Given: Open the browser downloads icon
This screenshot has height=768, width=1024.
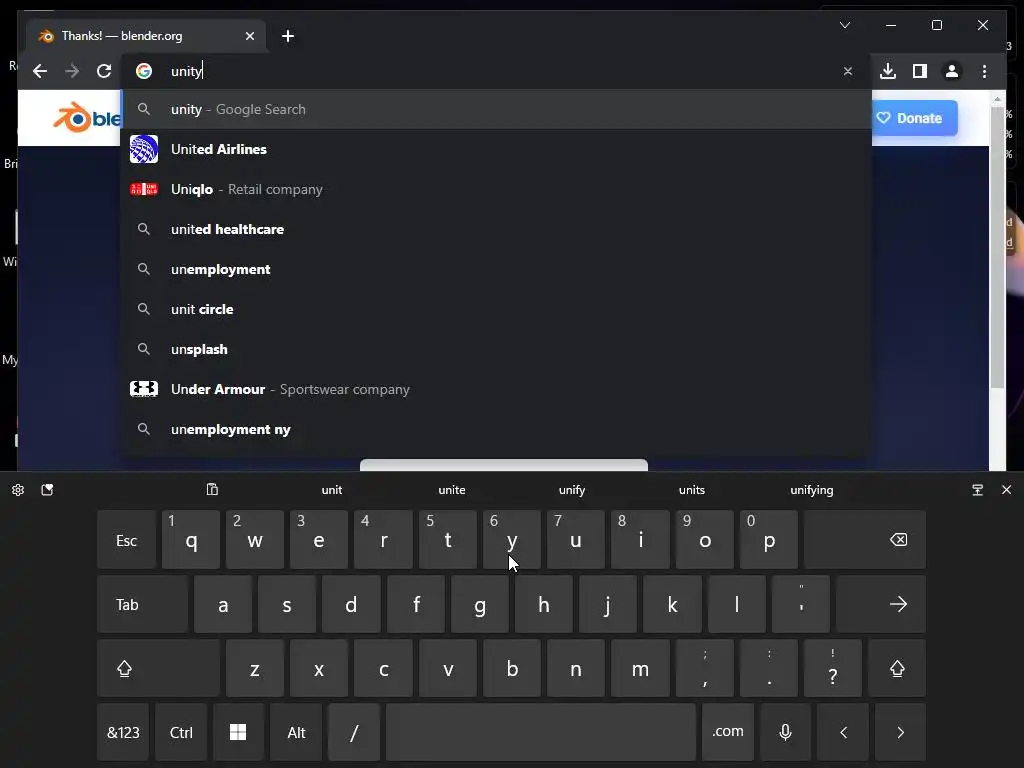Looking at the screenshot, I should tap(888, 71).
